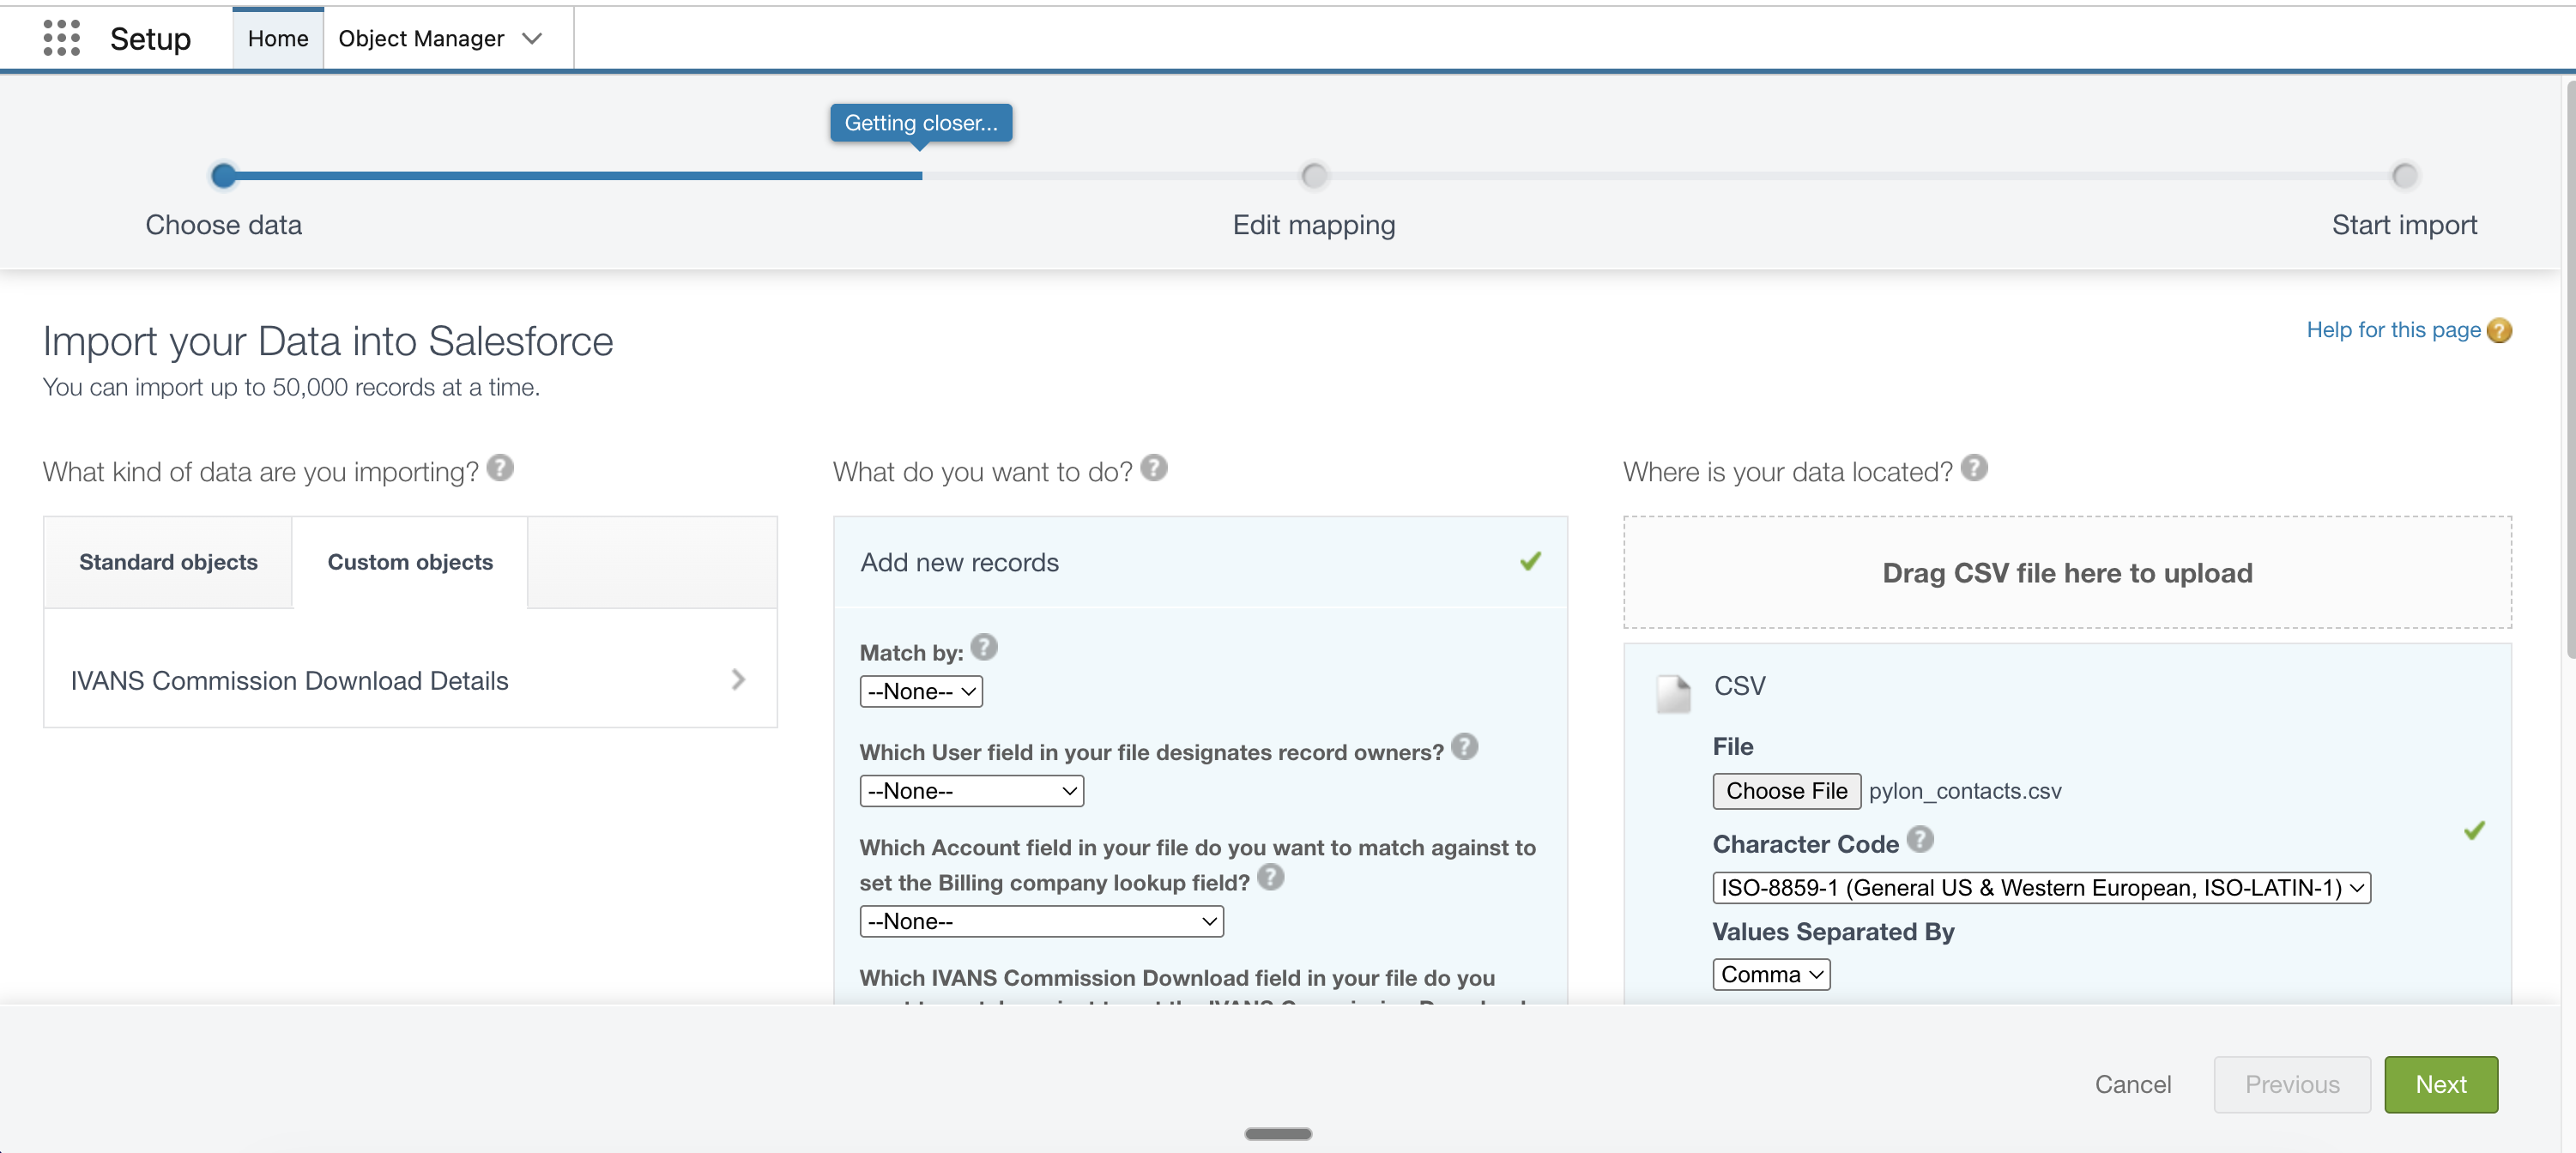
Task: Select the Add new records option
Action: point(1200,562)
